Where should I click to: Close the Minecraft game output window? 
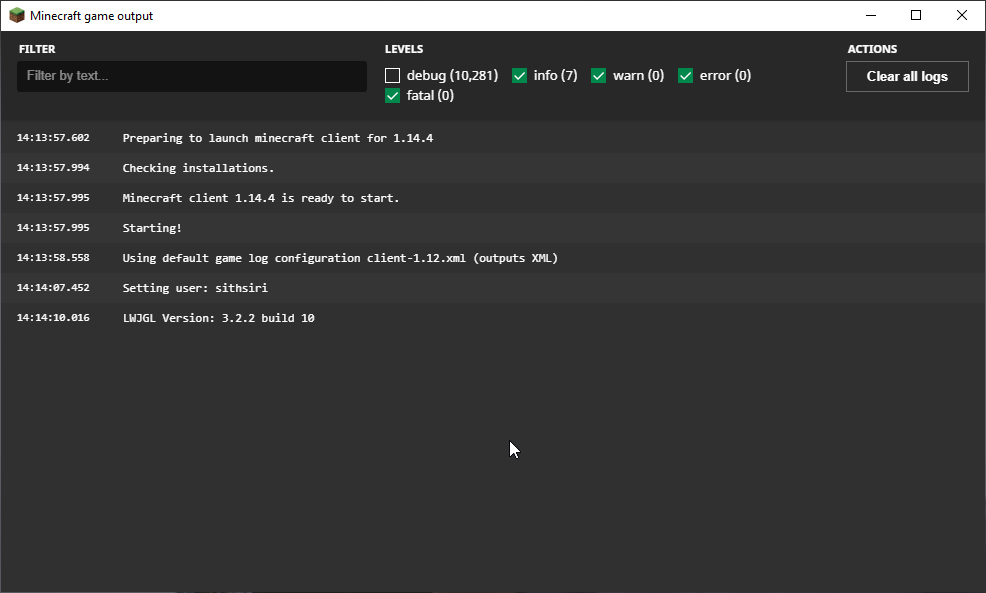(962, 16)
